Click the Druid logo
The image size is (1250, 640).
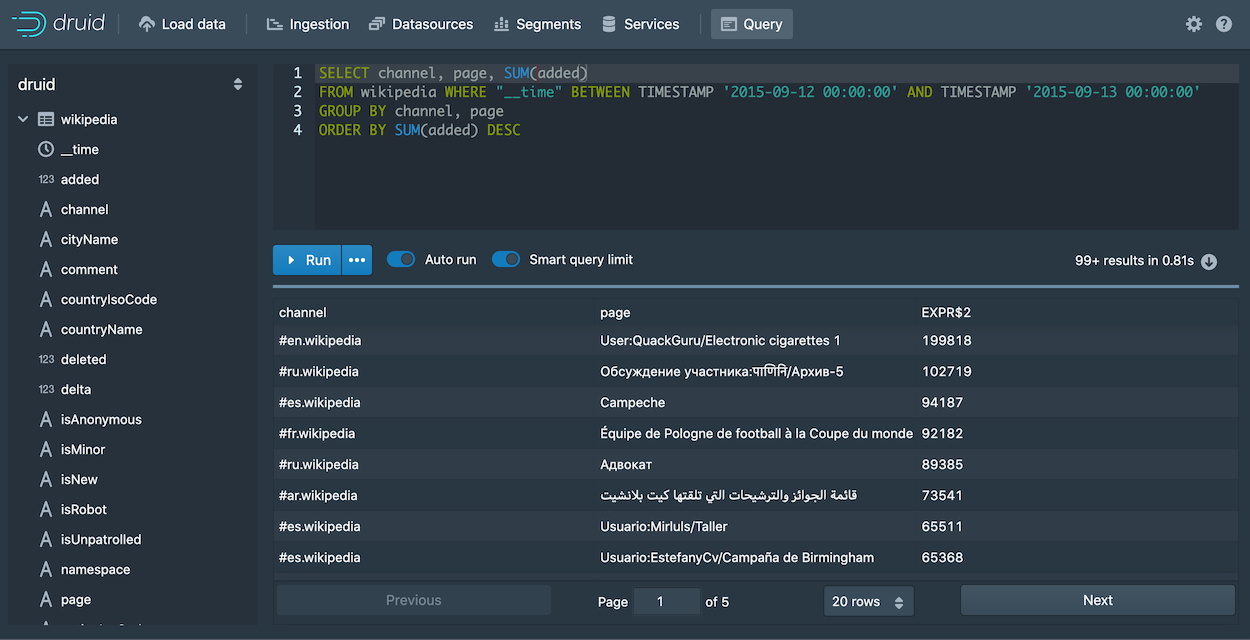click(x=58, y=24)
